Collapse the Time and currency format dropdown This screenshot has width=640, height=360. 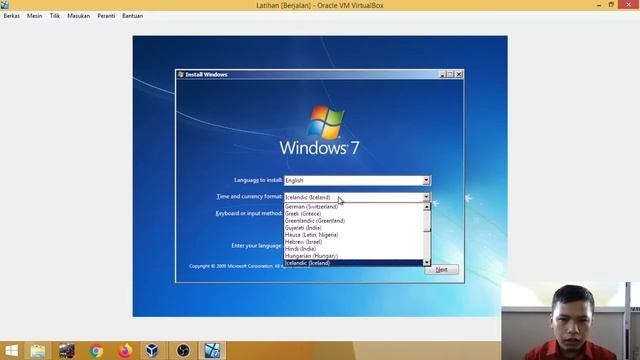pyautogui.click(x=426, y=197)
